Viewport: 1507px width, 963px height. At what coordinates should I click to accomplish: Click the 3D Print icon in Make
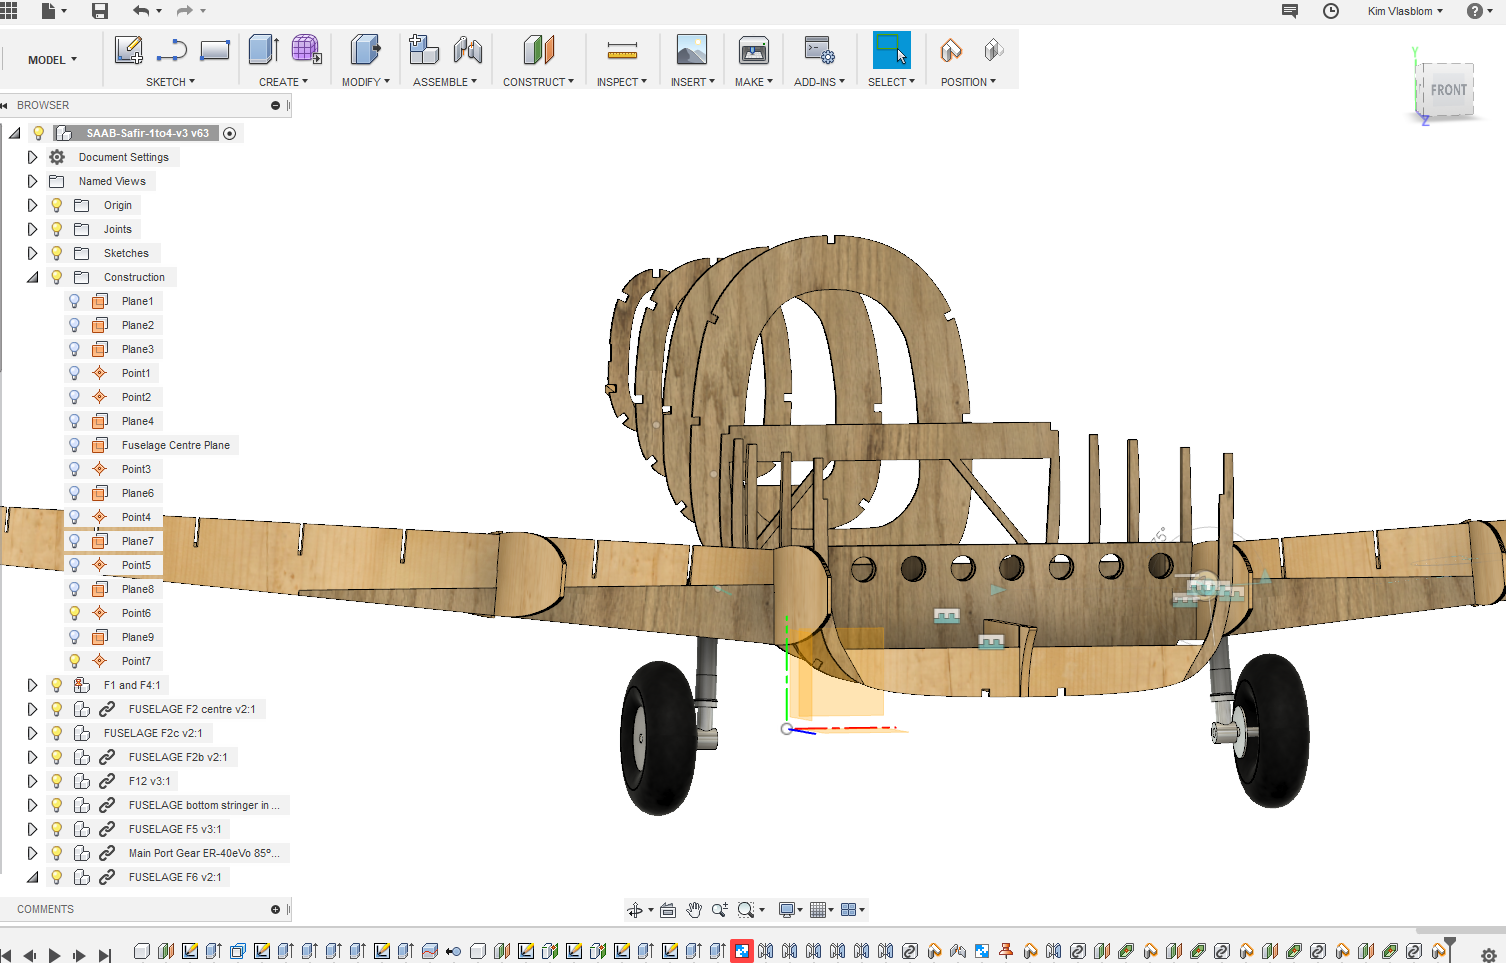754,50
